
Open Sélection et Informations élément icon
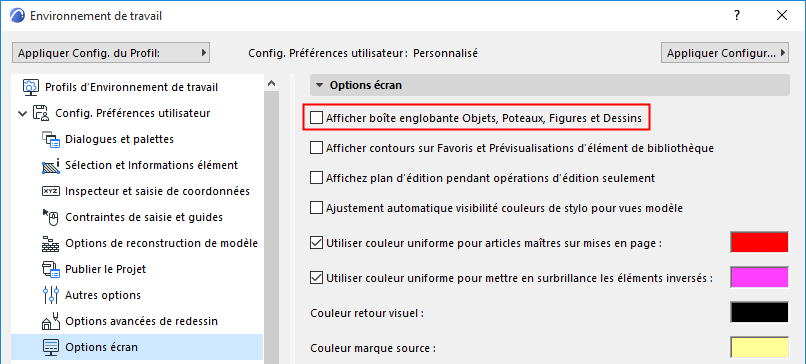pos(51,165)
